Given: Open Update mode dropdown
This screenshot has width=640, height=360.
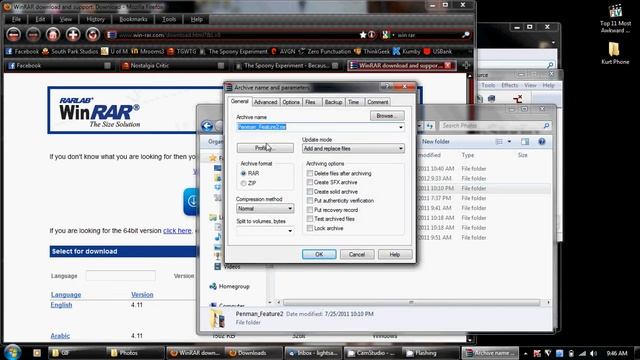Looking at the screenshot, I should pyautogui.click(x=353, y=149).
